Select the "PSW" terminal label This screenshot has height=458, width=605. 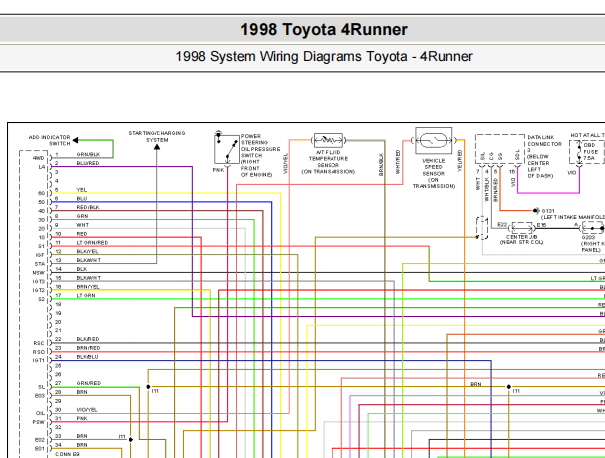(x=39, y=422)
